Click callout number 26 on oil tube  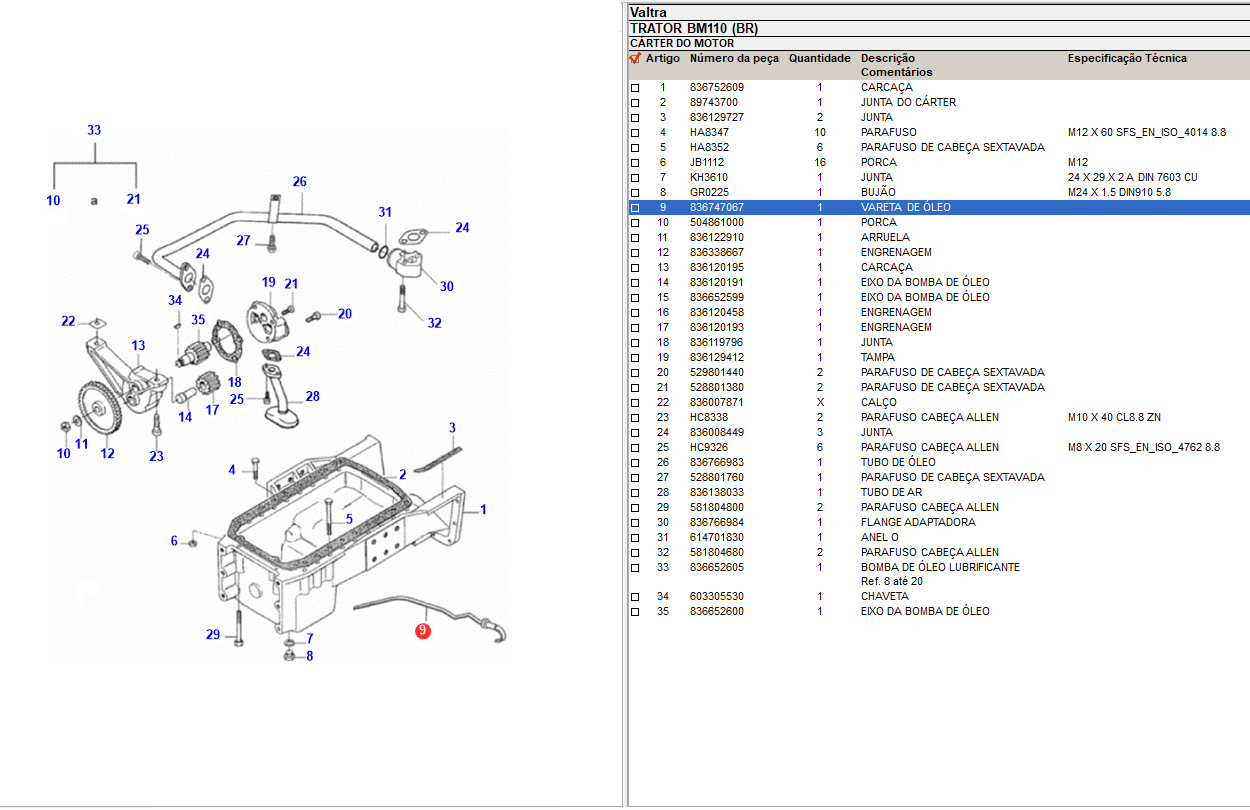pos(299,182)
